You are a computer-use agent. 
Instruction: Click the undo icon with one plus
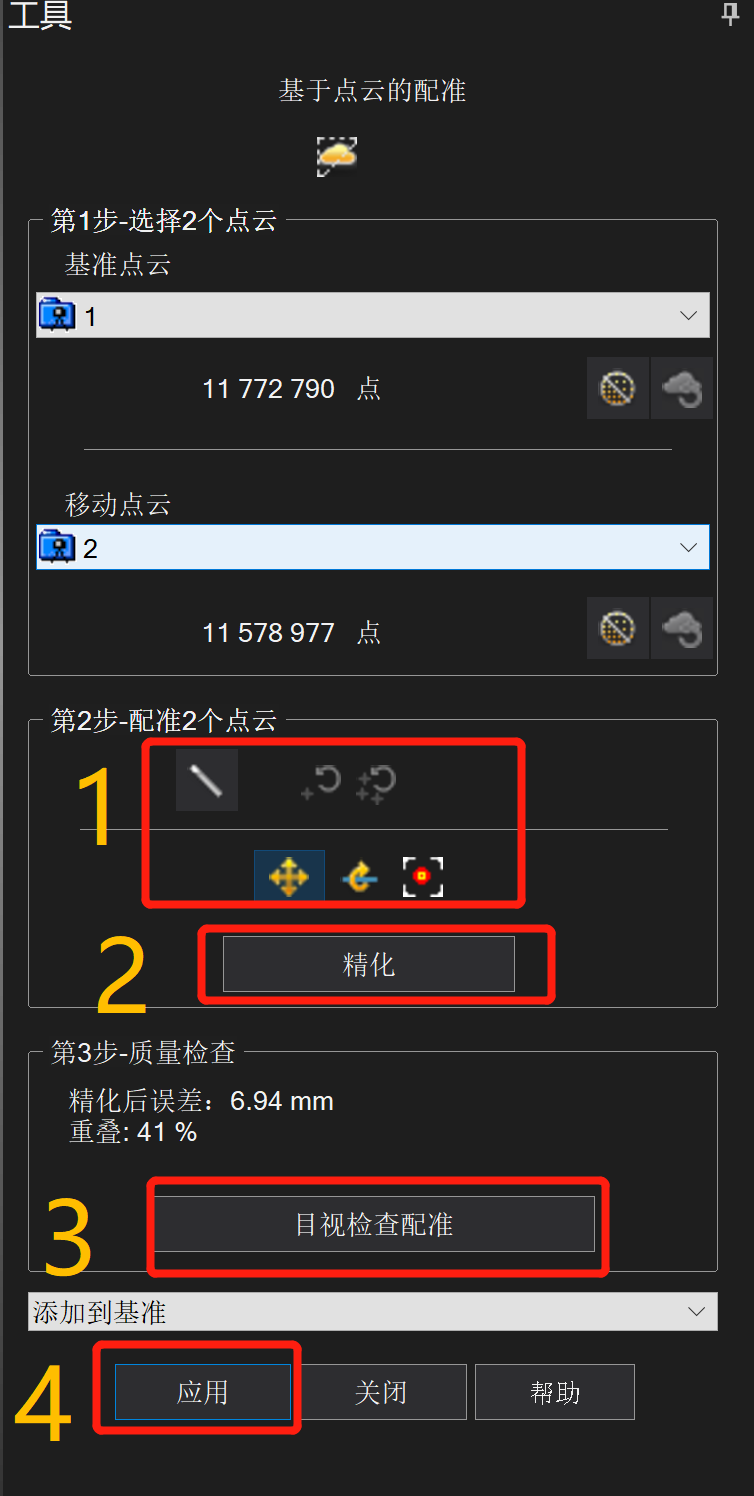321,783
